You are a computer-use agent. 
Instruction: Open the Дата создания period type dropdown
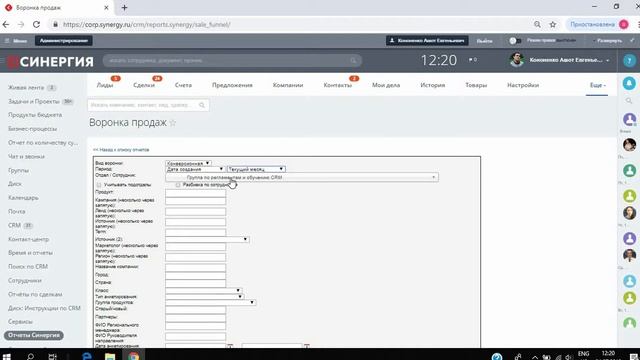pyautogui.click(x=195, y=169)
